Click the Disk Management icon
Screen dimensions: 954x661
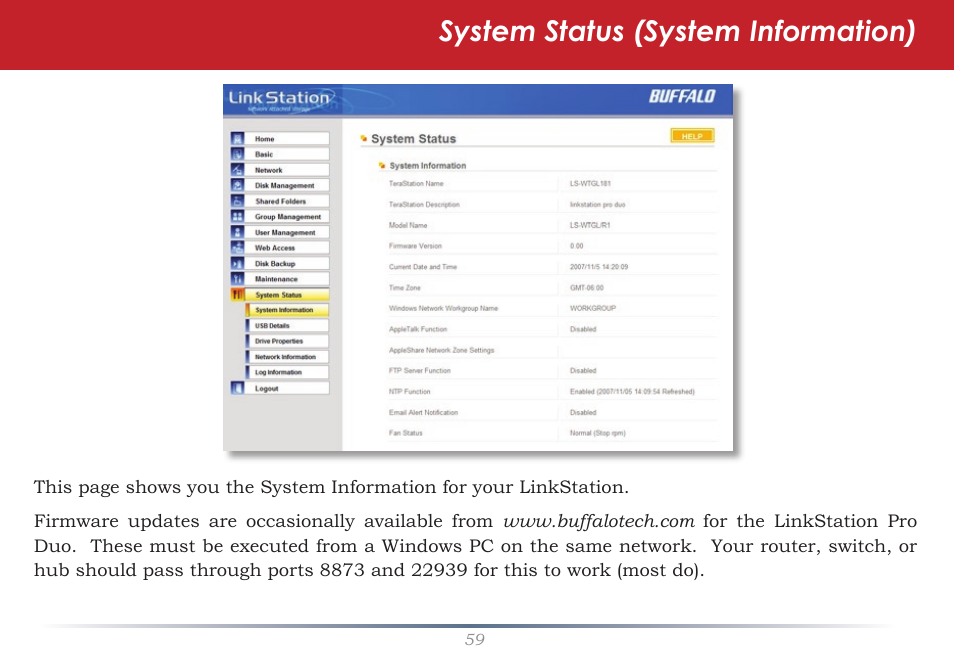point(237,185)
